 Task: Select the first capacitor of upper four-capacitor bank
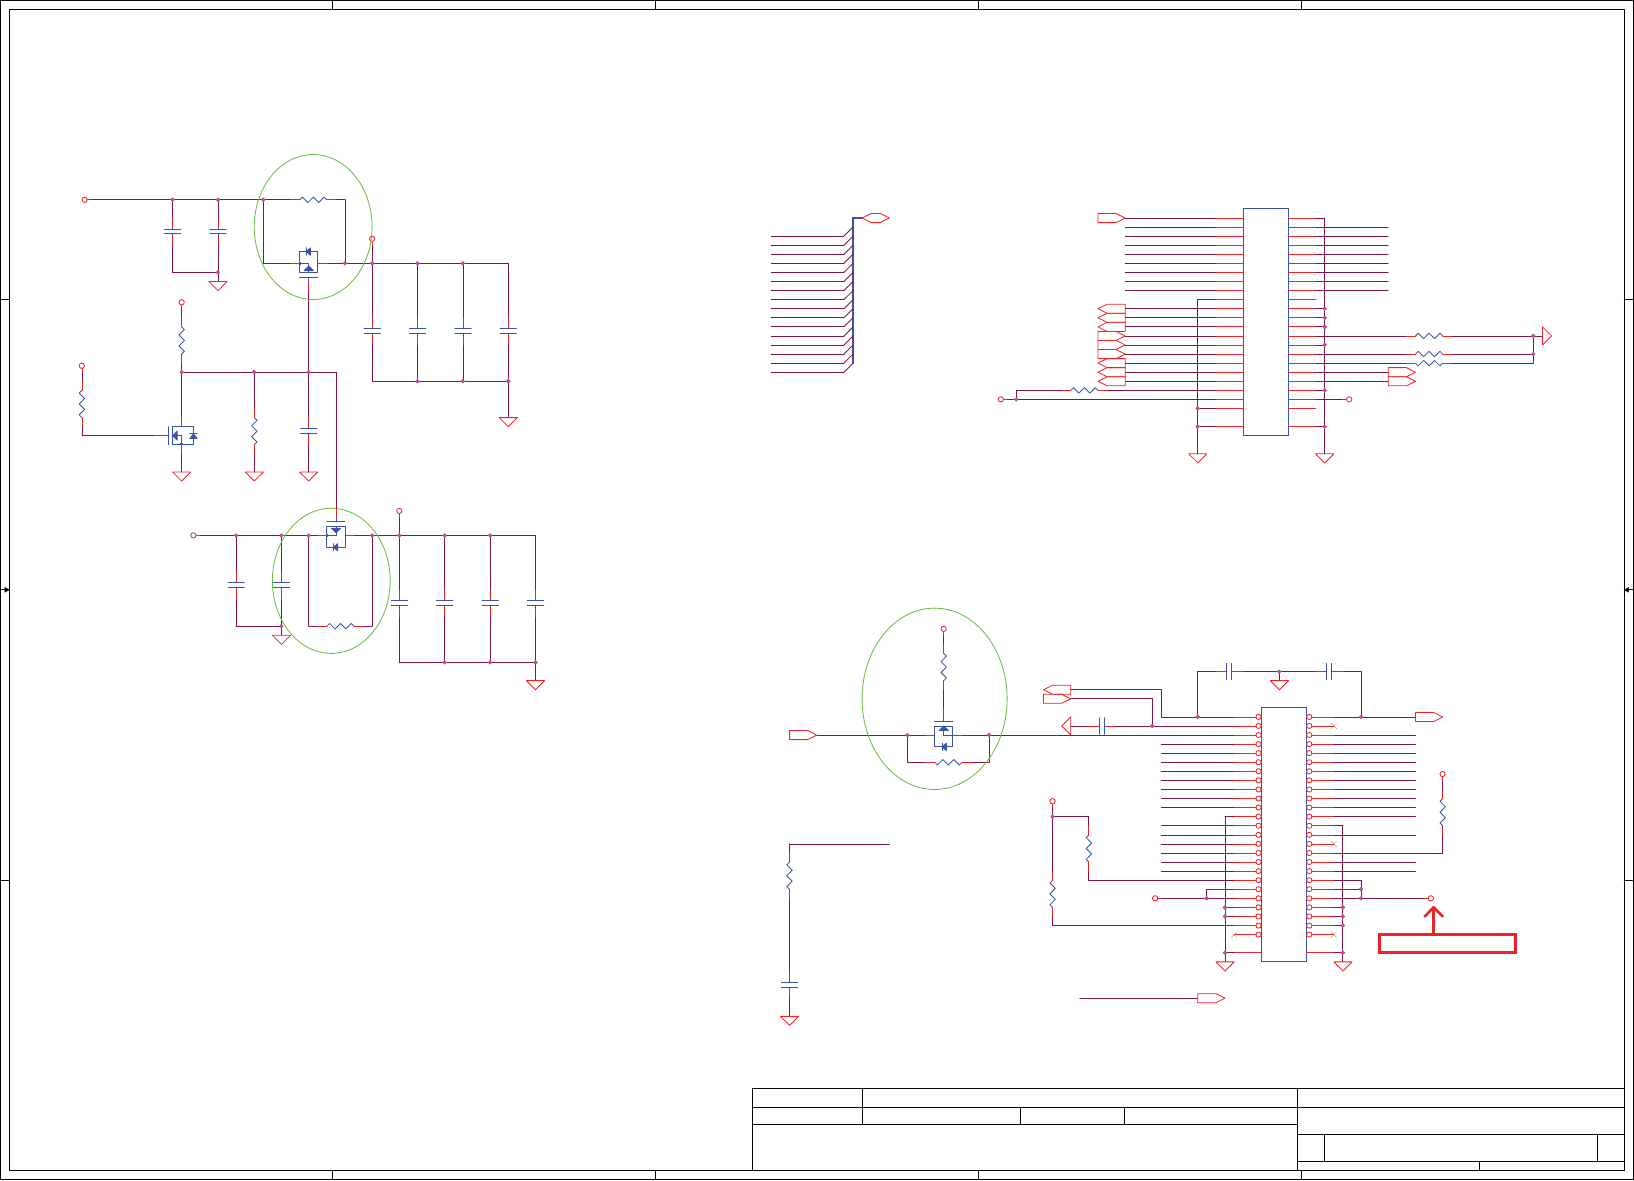(x=372, y=329)
